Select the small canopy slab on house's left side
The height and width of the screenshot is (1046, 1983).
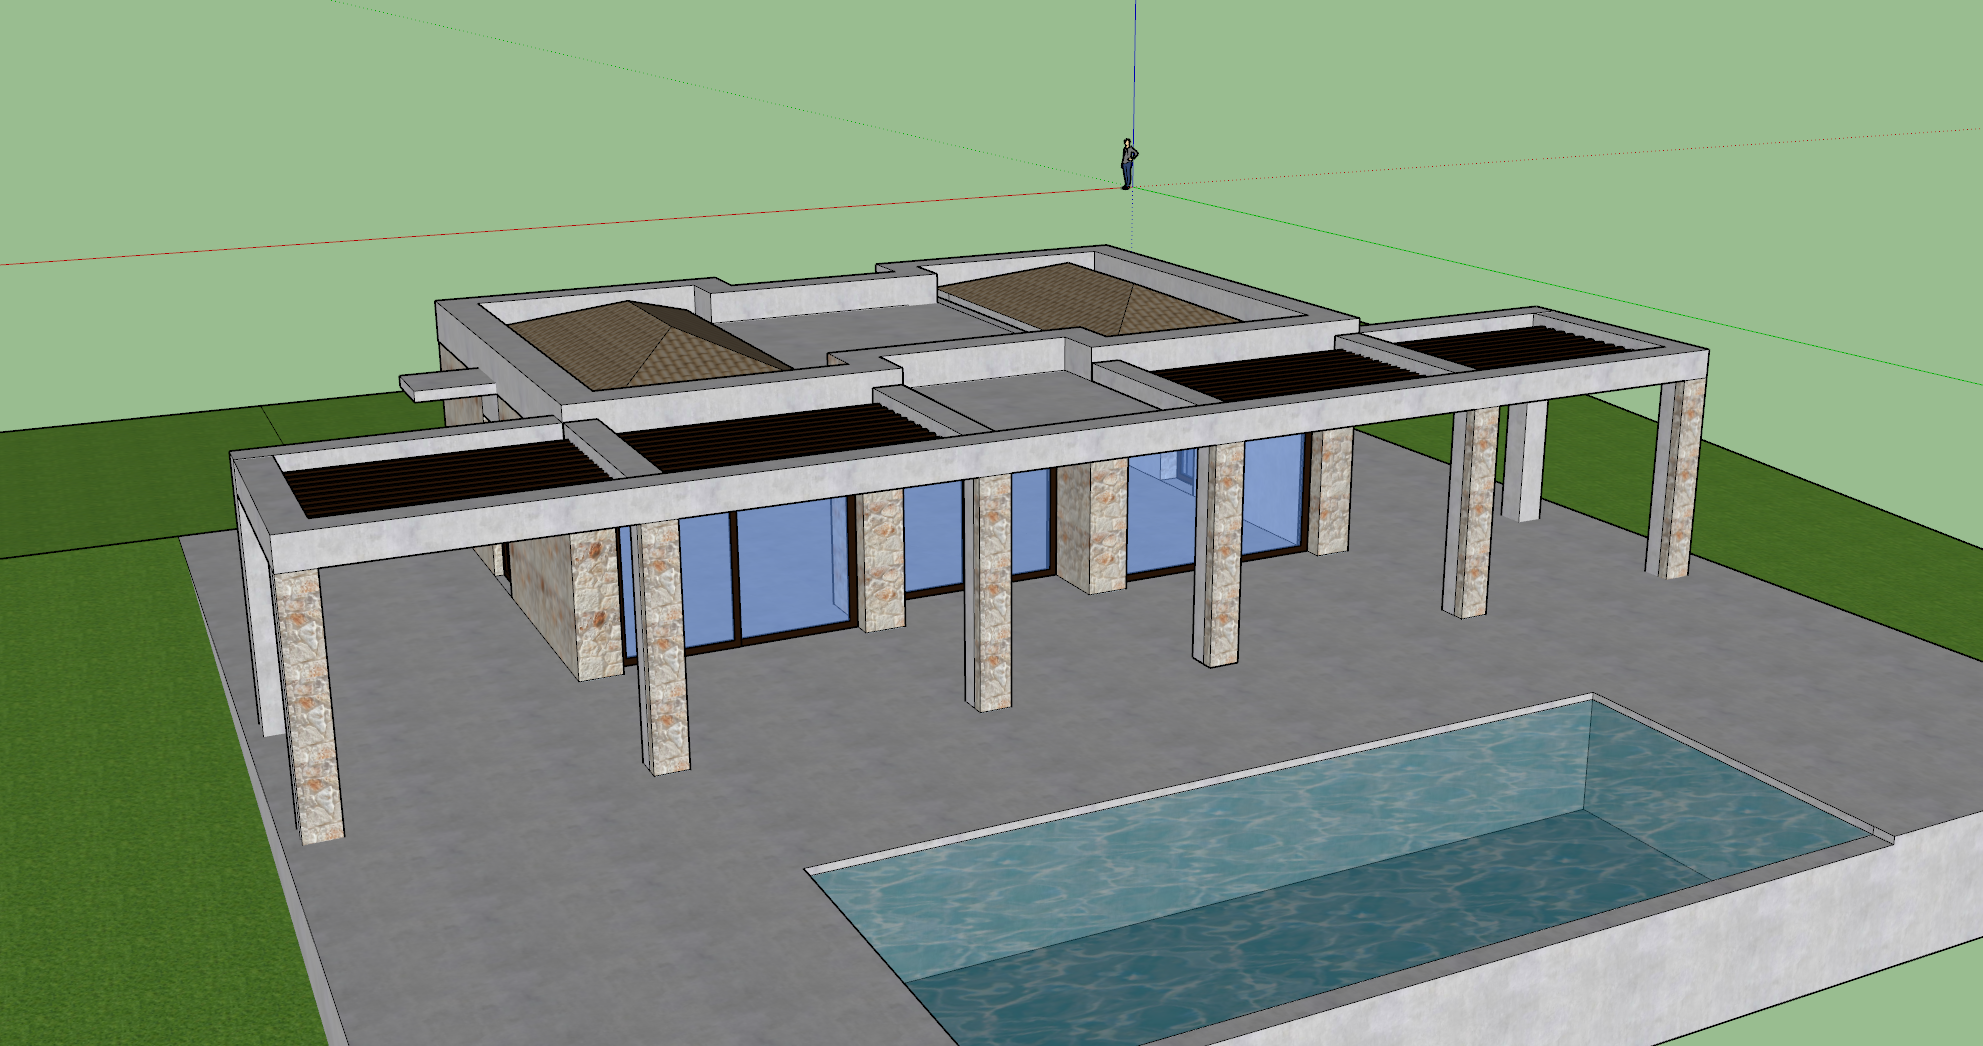[445, 387]
